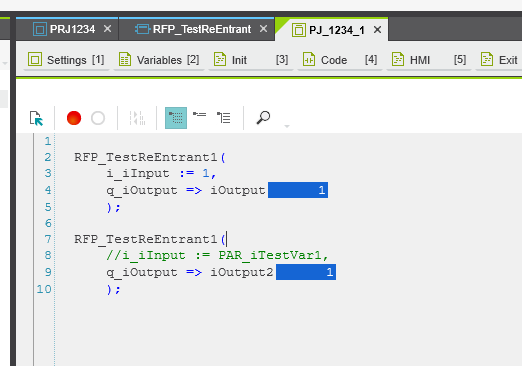
Task: Open the Code [4] section
Action: tap(340, 60)
